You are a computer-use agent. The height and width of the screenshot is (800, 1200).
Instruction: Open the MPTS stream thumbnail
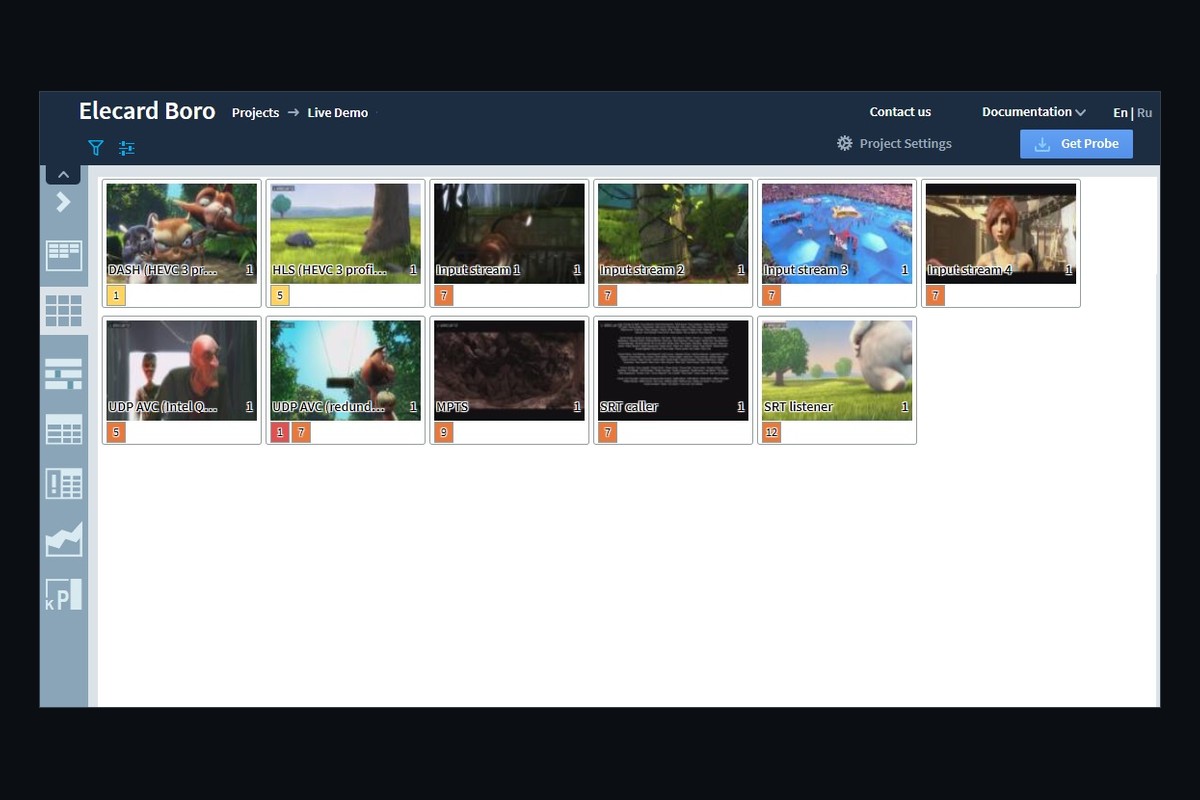point(510,370)
